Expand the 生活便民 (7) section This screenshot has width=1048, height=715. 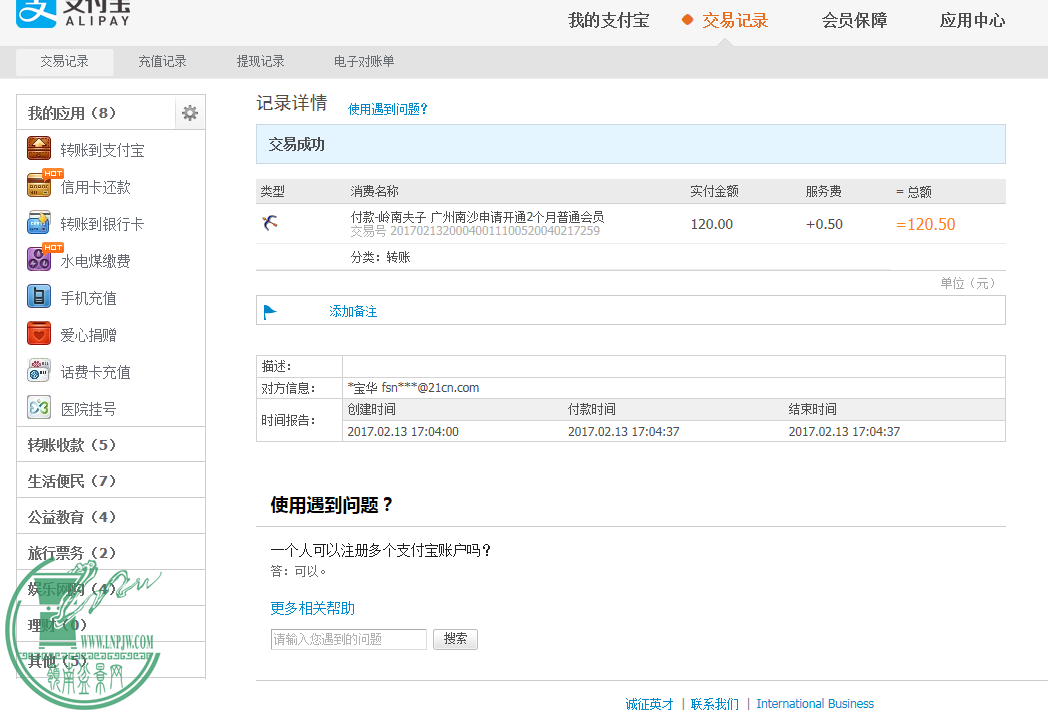point(72,481)
